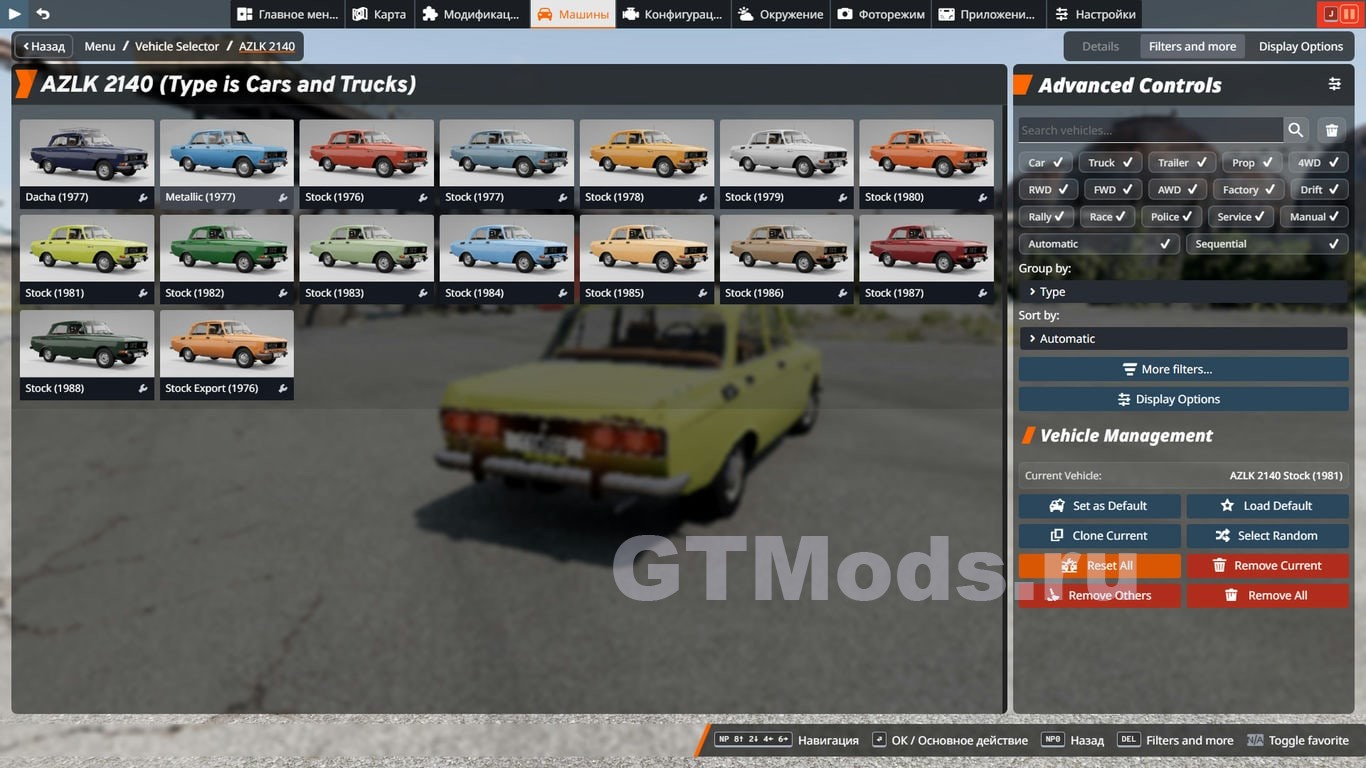Switch to the Details tab

1100,46
